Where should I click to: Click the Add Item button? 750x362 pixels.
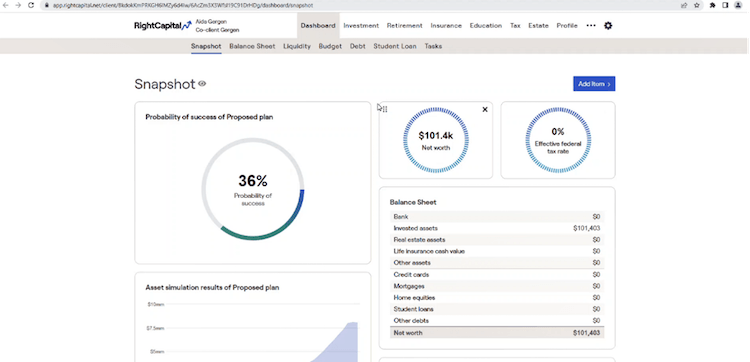[x=594, y=84]
